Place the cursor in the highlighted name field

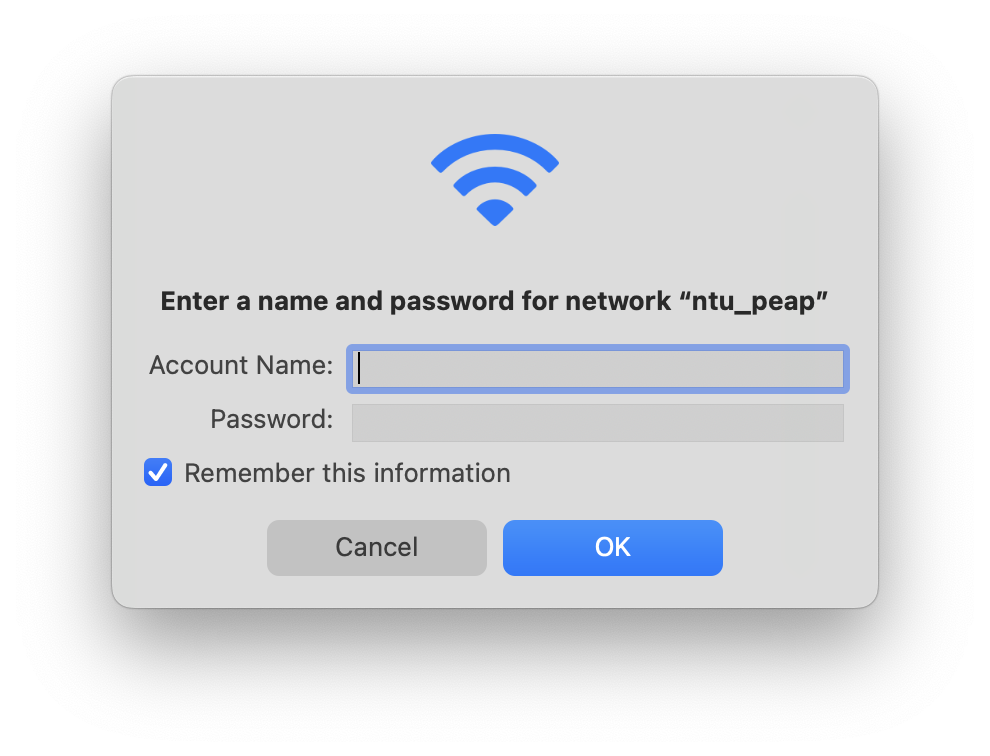pyautogui.click(x=598, y=369)
